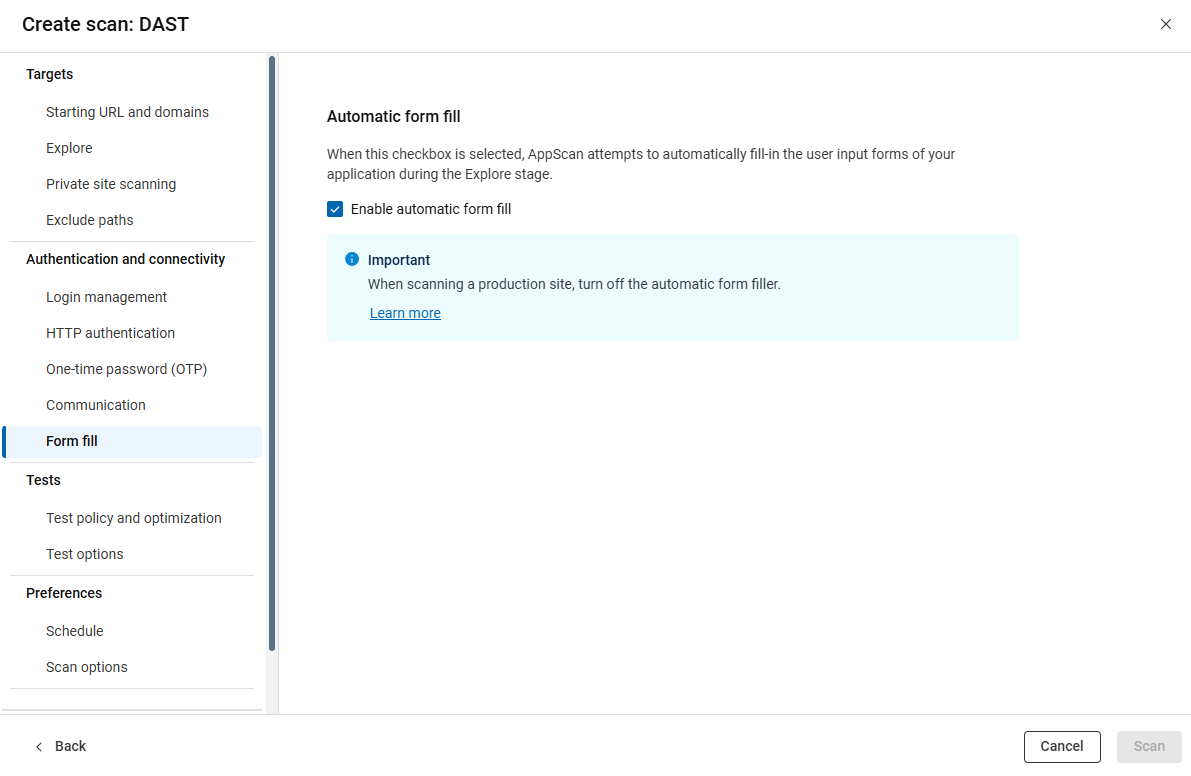Open HTTP authentication settings
The height and width of the screenshot is (776, 1191).
tap(110, 333)
